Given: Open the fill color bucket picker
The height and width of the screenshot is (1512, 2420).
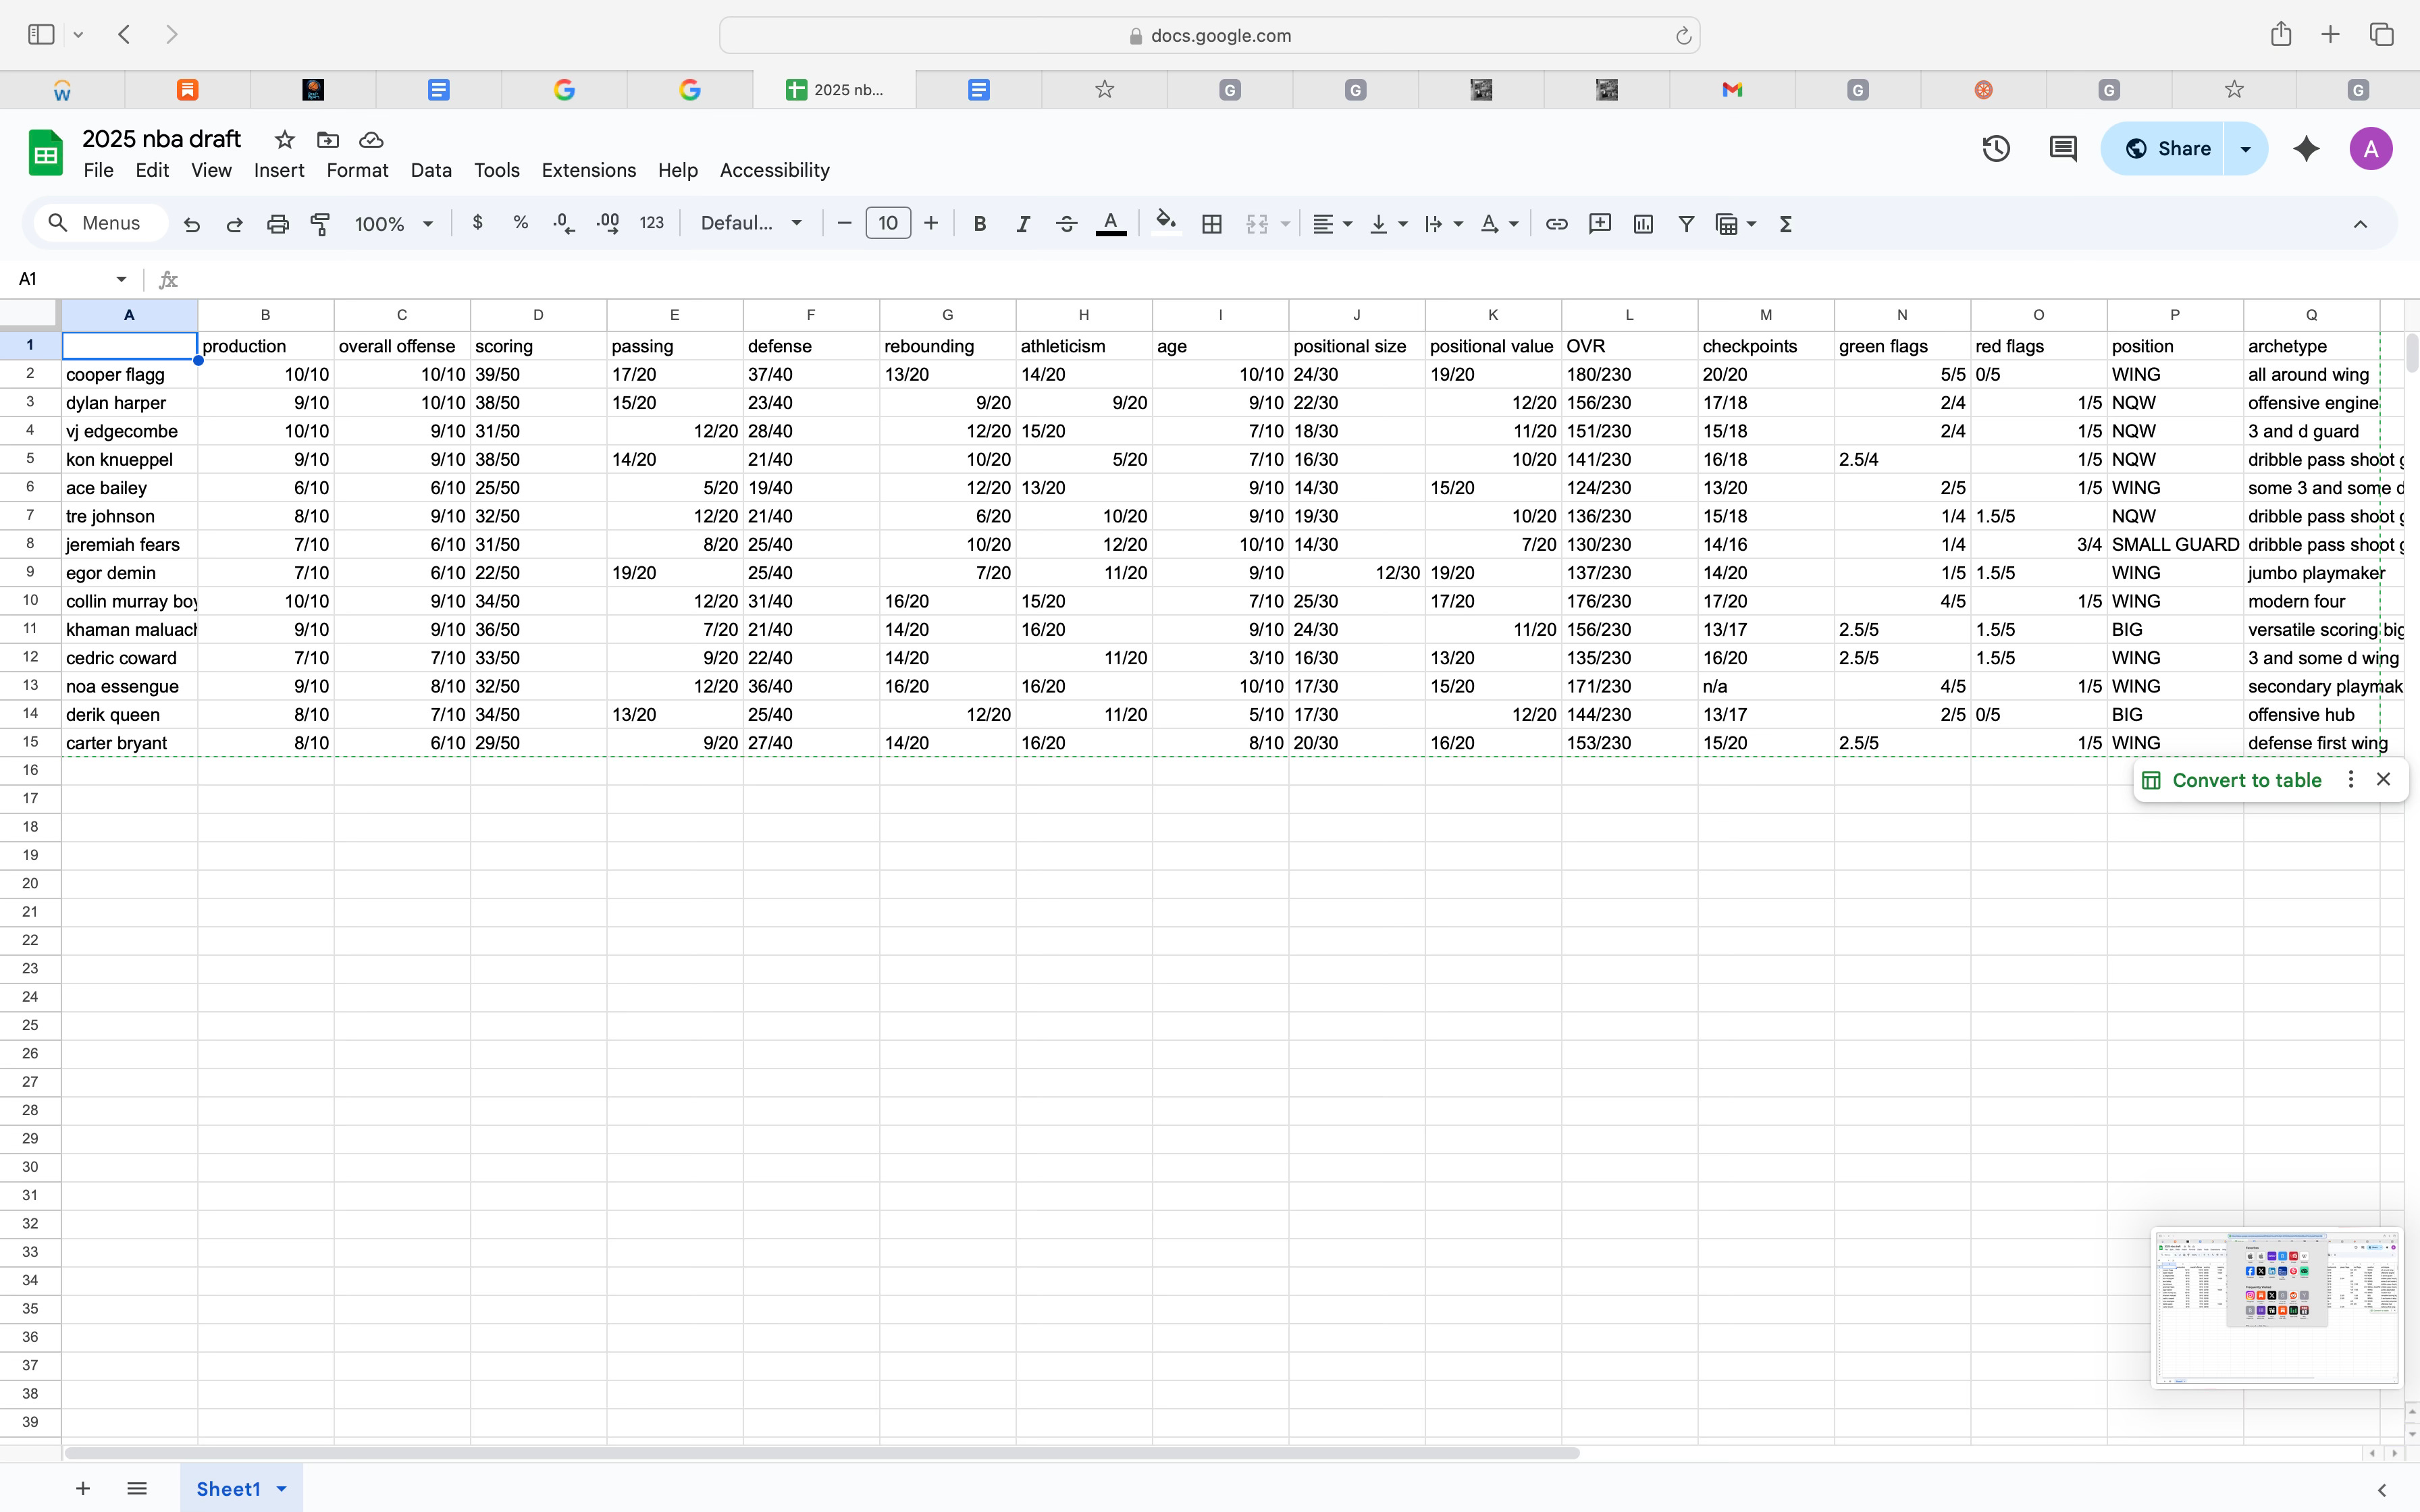Looking at the screenshot, I should (1166, 223).
